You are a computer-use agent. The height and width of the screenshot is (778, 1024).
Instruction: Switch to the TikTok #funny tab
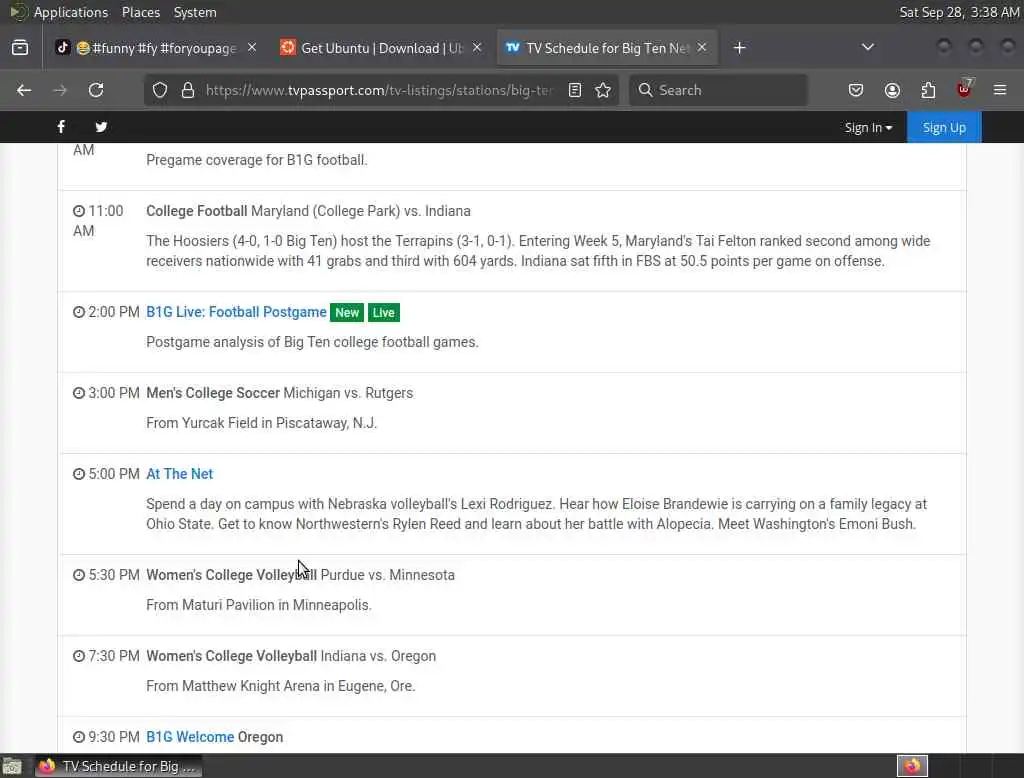pyautogui.click(x=155, y=48)
